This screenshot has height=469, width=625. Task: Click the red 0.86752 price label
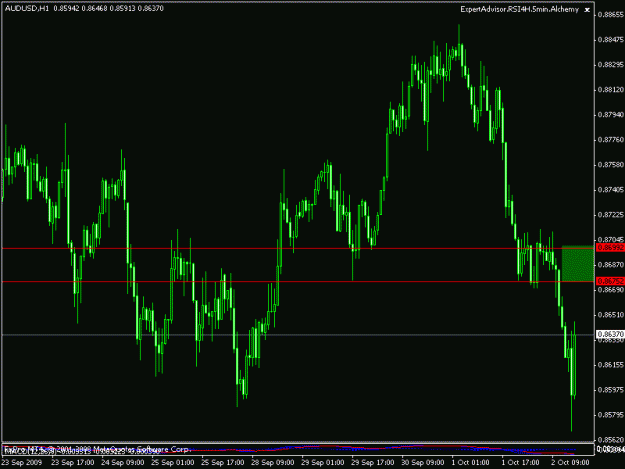610,281
